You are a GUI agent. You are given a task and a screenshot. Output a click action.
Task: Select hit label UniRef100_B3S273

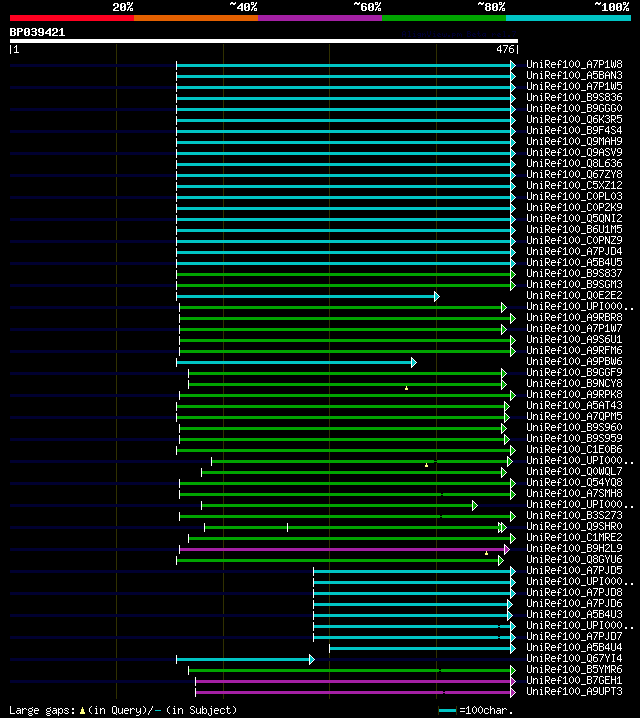574,515
